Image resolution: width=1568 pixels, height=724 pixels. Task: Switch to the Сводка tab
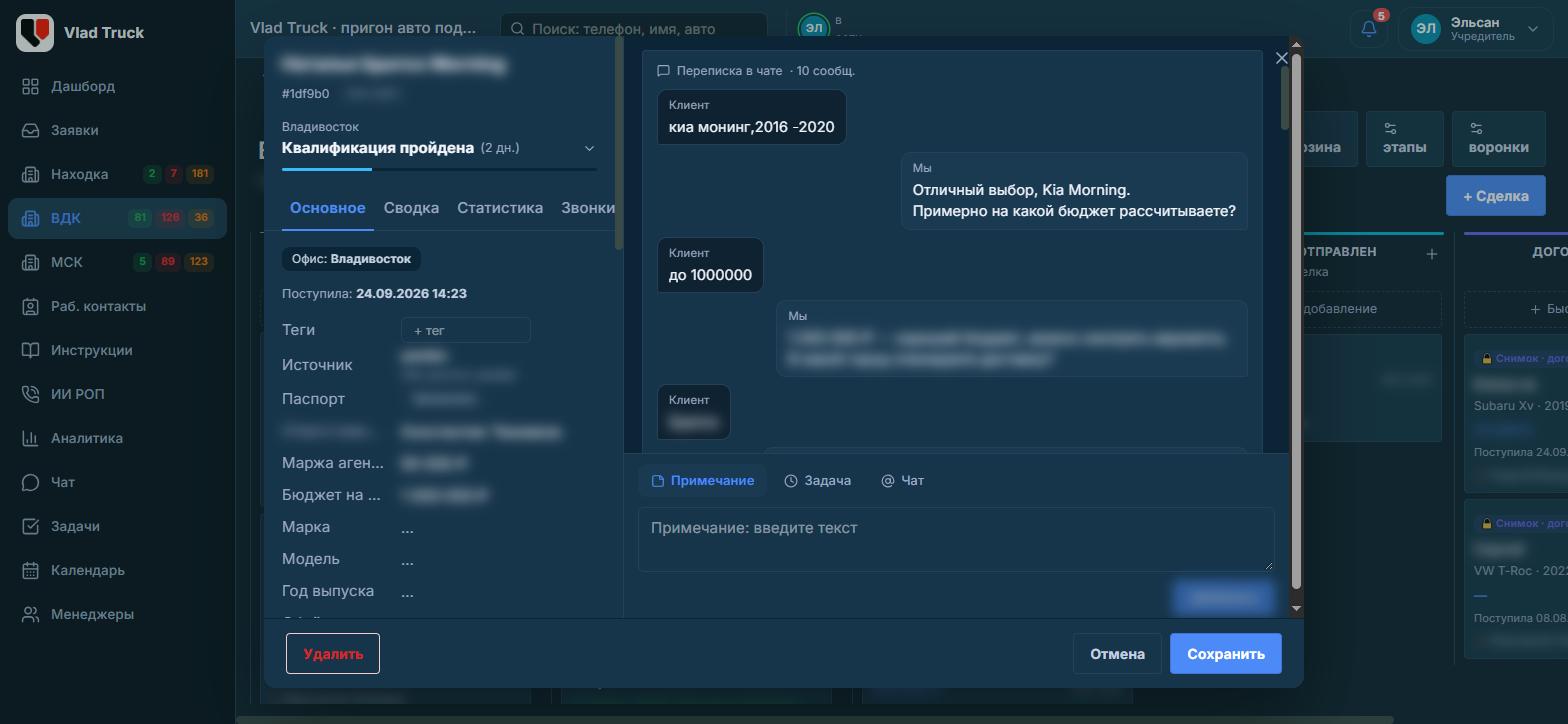point(411,208)
